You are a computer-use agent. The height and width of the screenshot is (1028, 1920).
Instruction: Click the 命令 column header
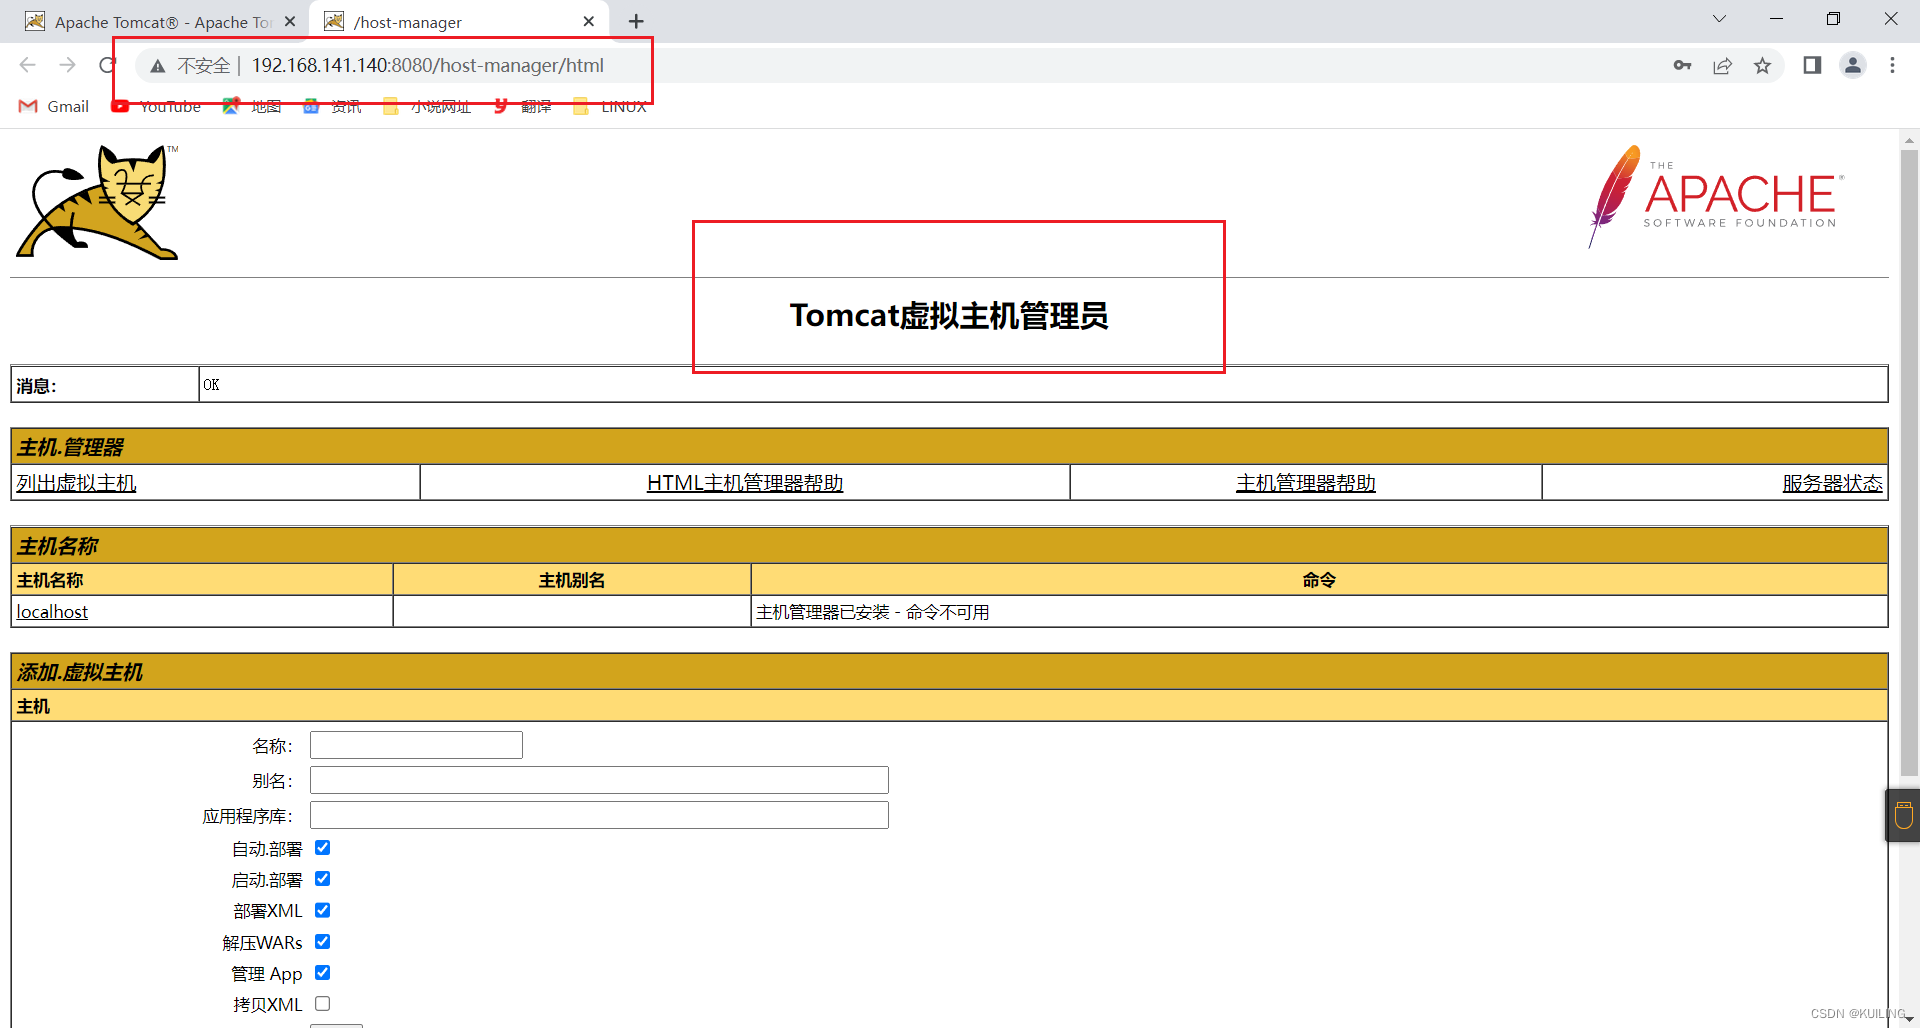(x=1319, y=580)
